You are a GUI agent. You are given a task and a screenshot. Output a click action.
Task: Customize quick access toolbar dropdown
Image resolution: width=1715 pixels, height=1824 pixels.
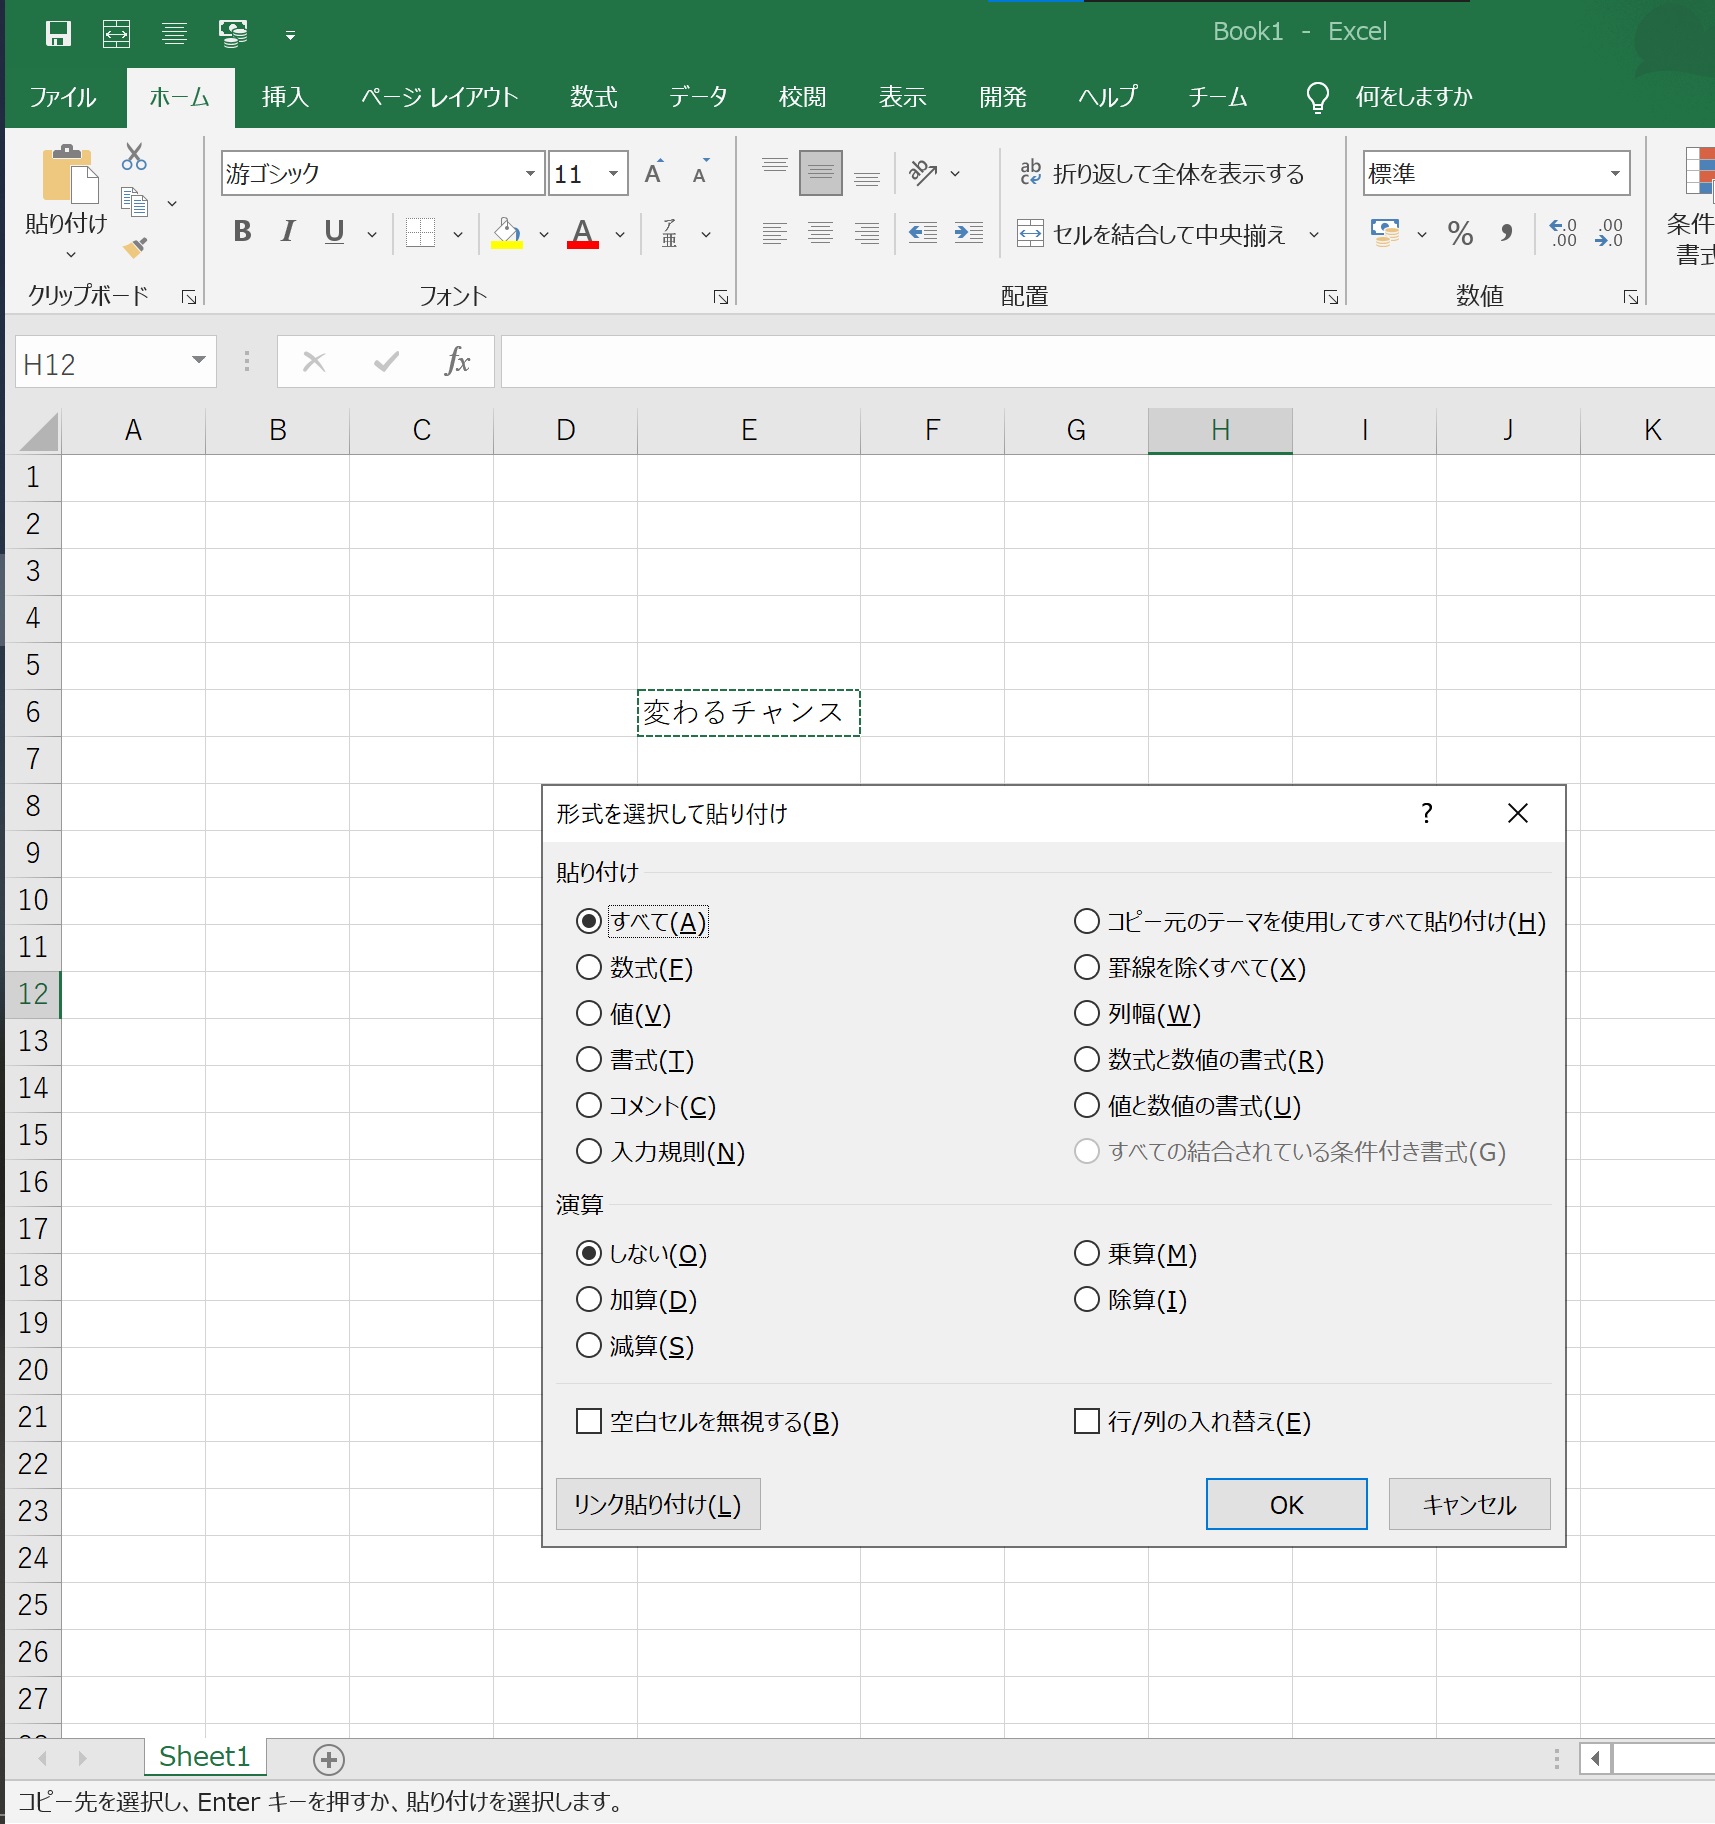[290, 36]
